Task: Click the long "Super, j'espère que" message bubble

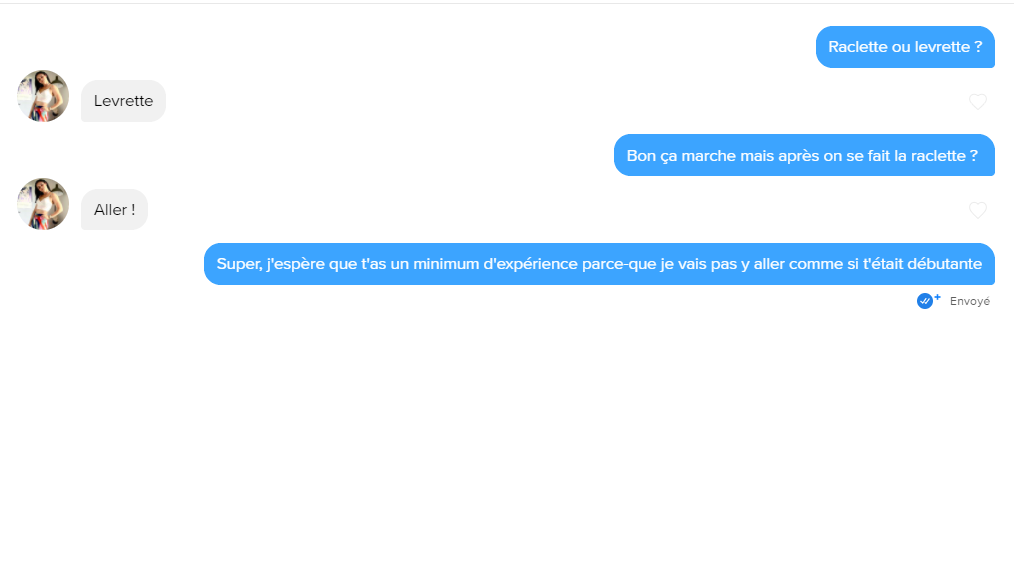Action: tap(599, 264)
